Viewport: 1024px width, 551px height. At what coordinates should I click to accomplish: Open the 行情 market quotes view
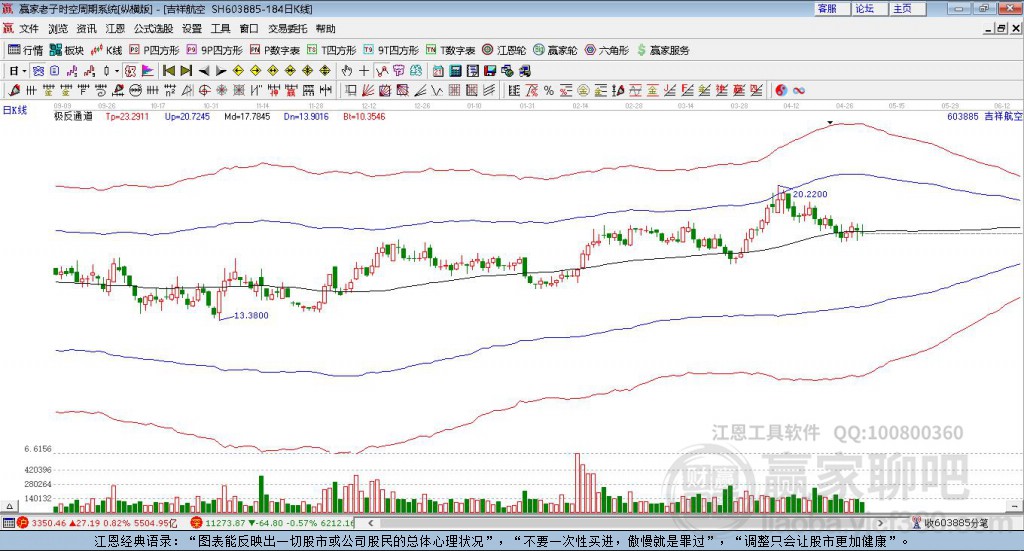(25, 50)
